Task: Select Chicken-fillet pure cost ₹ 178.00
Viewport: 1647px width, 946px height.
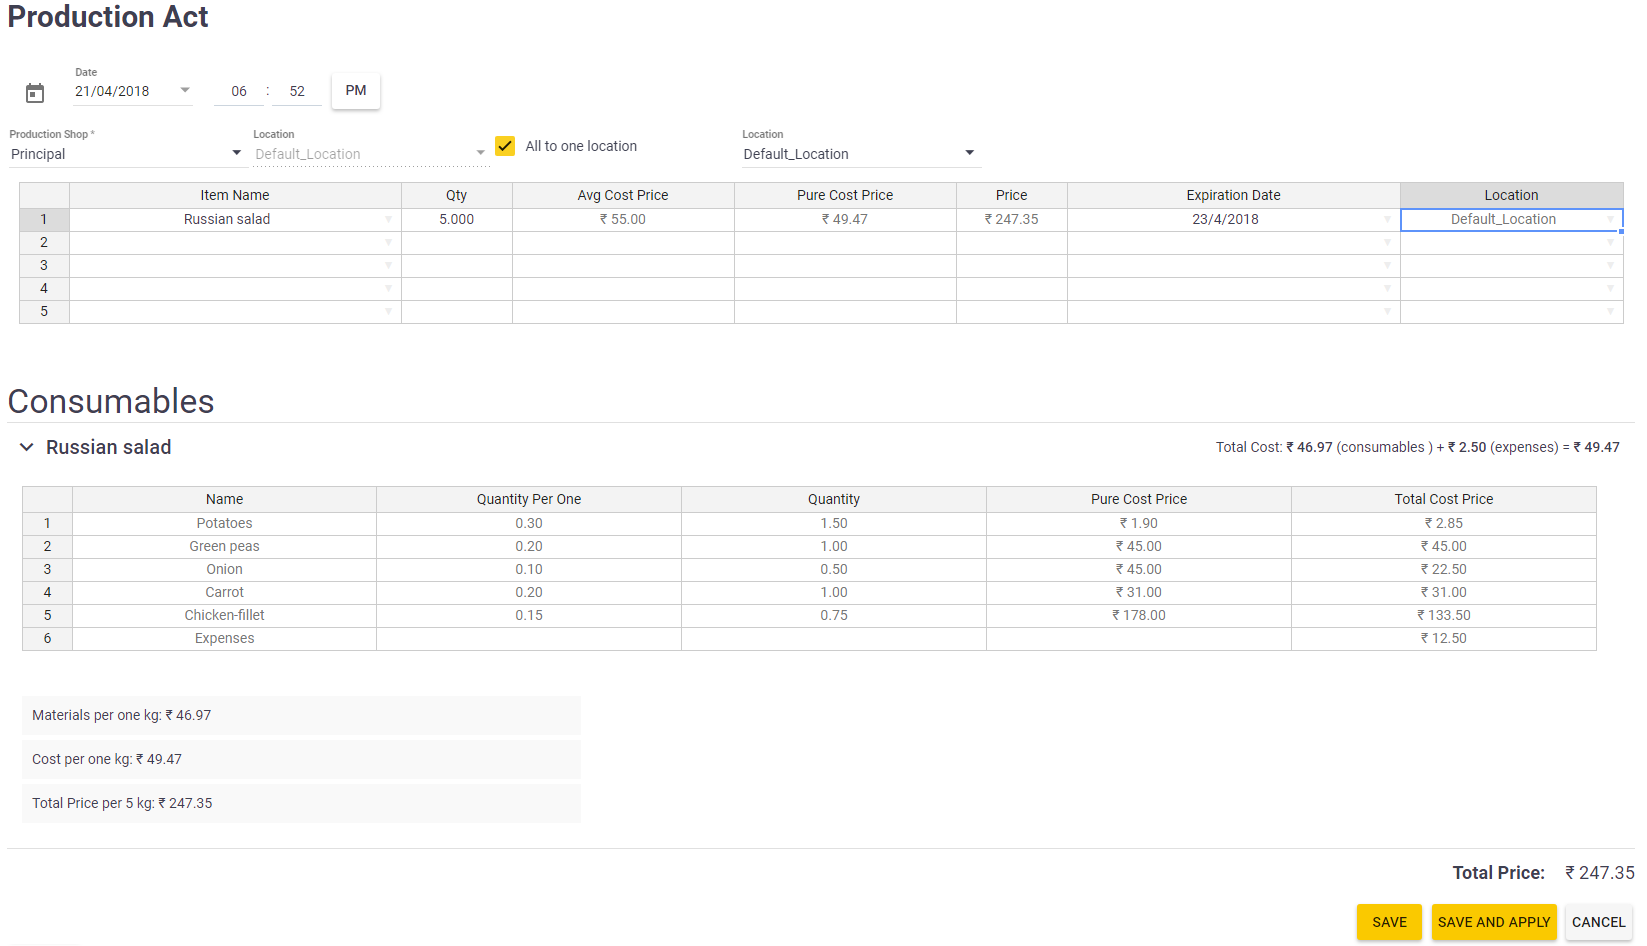Action: (1139, 615)
